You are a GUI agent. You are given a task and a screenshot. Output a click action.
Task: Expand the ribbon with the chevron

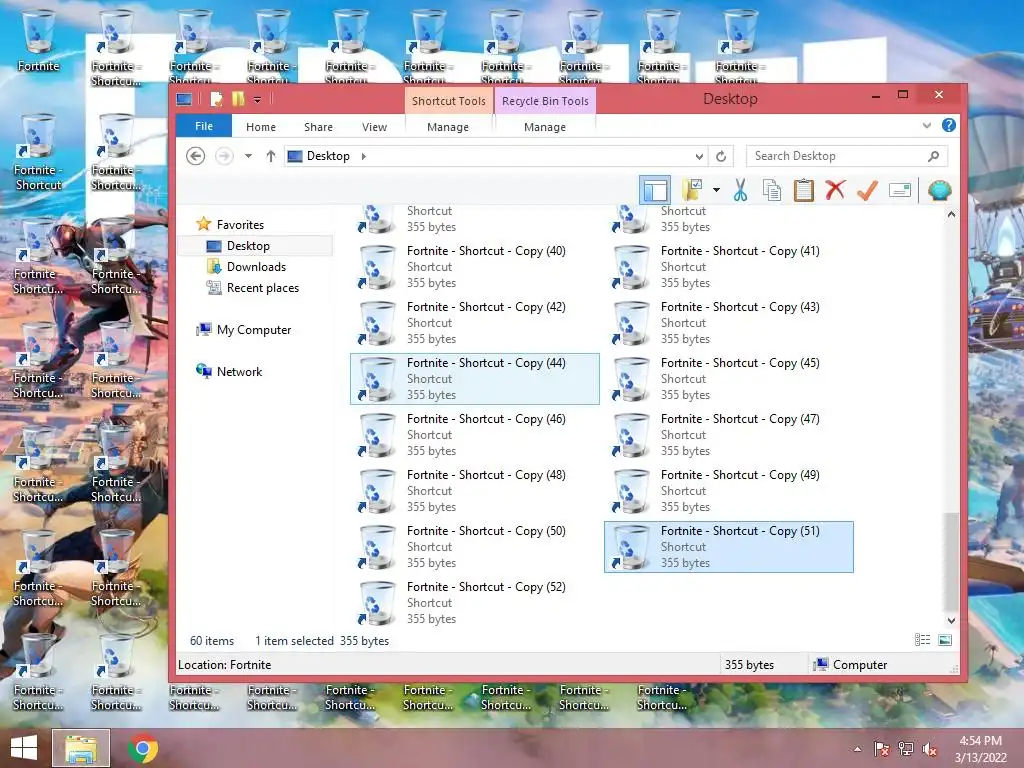[x=927, y=125]
